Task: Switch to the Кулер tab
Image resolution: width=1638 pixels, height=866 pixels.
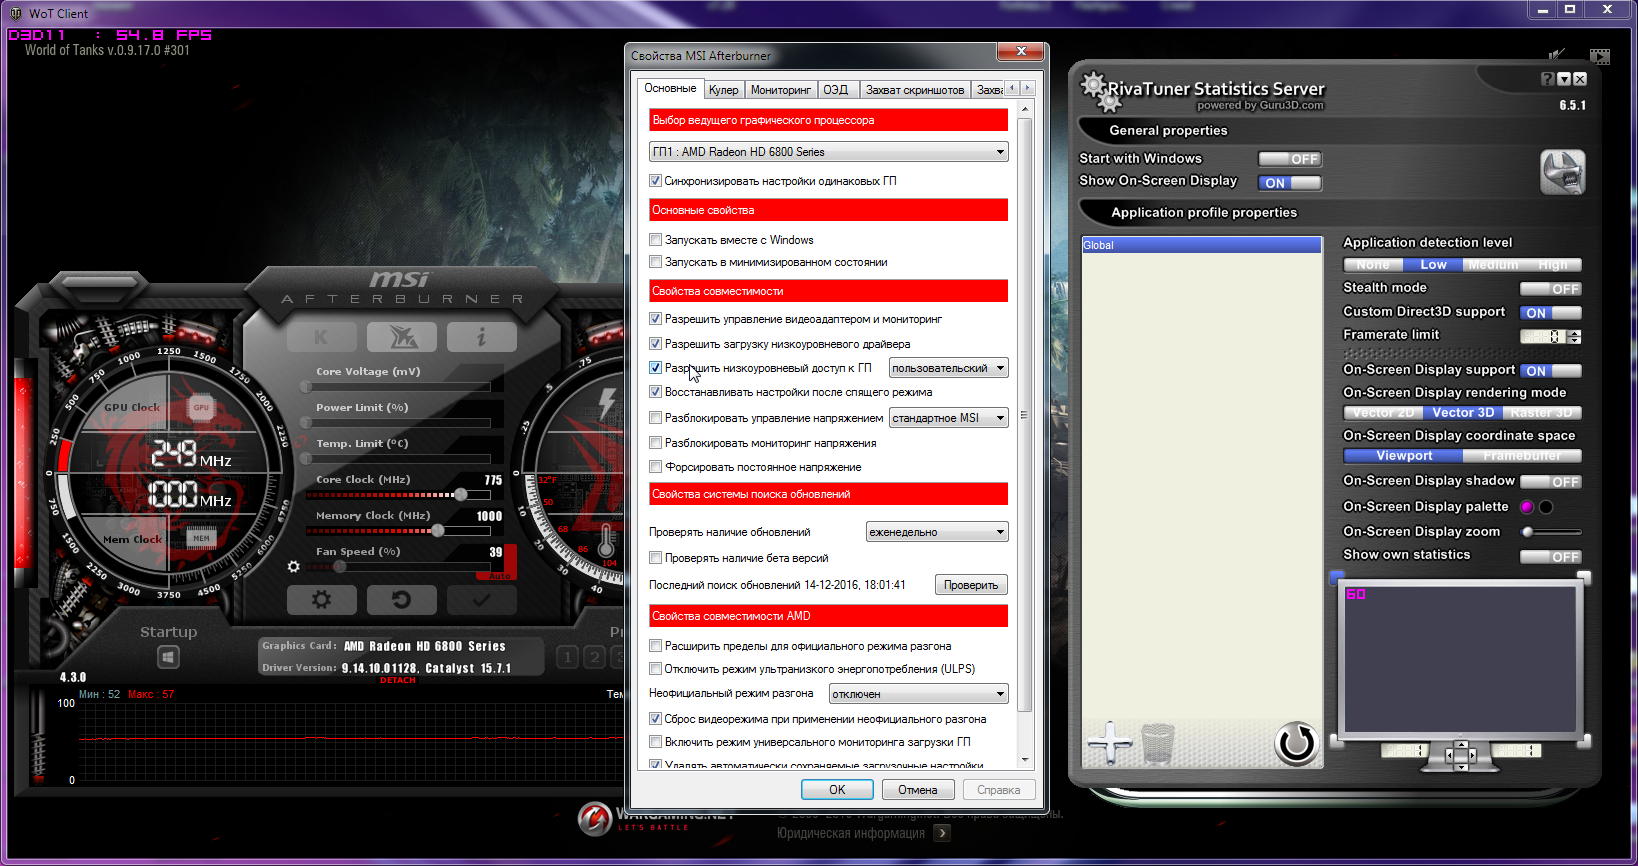Action: [723, 90]
